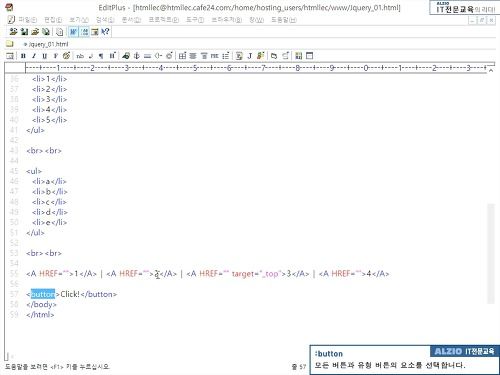Apply Underline tag from HTML toolbar
Screen dimensions: 500x375
[x=45, y=56]
